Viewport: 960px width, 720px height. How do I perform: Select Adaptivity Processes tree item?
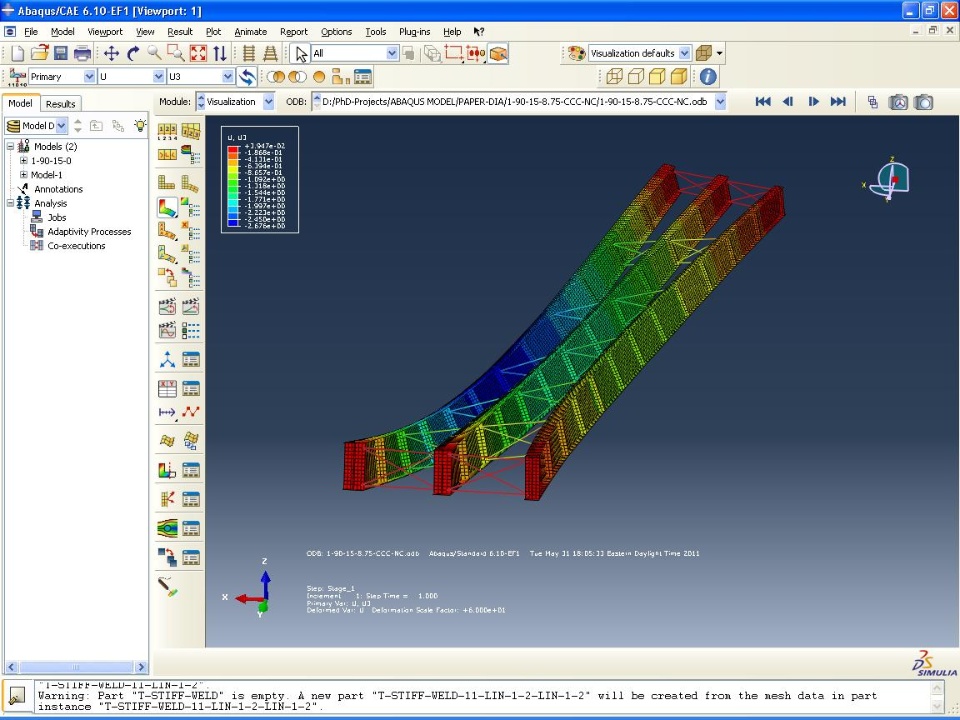tap(89, 231)
